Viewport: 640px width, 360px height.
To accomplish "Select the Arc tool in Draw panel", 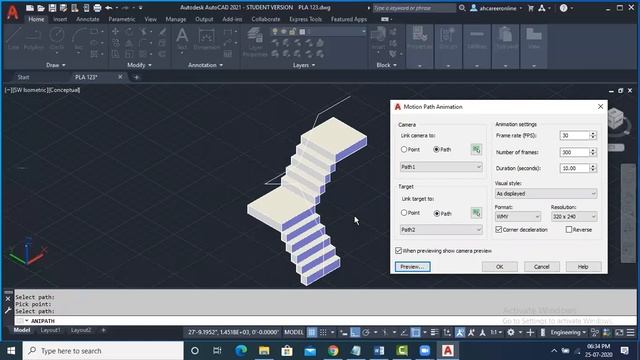I will pyautogui.click(x=79, y=39).
